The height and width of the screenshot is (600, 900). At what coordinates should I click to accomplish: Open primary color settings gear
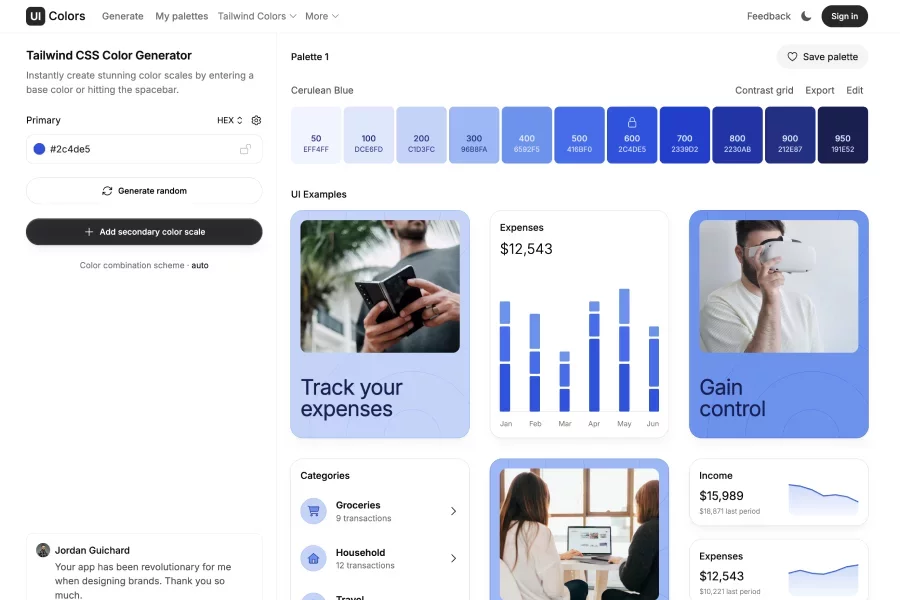[256, 120]
